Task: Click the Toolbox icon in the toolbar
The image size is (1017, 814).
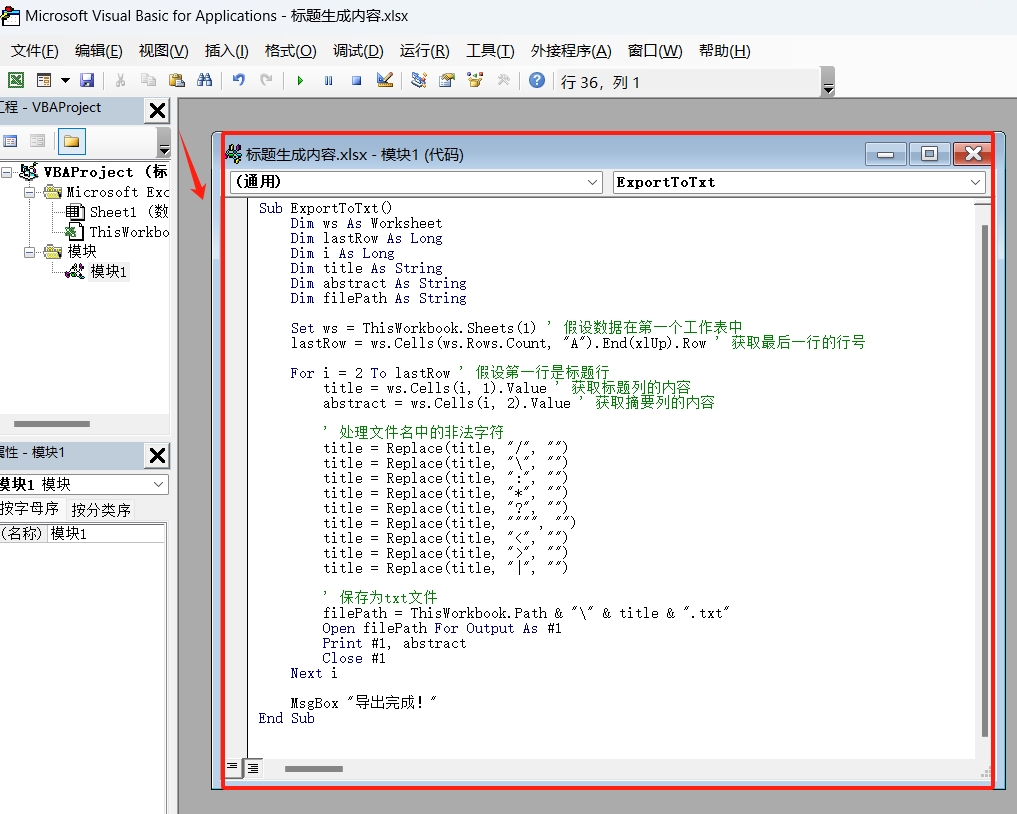Action: [x=503, y=80]
